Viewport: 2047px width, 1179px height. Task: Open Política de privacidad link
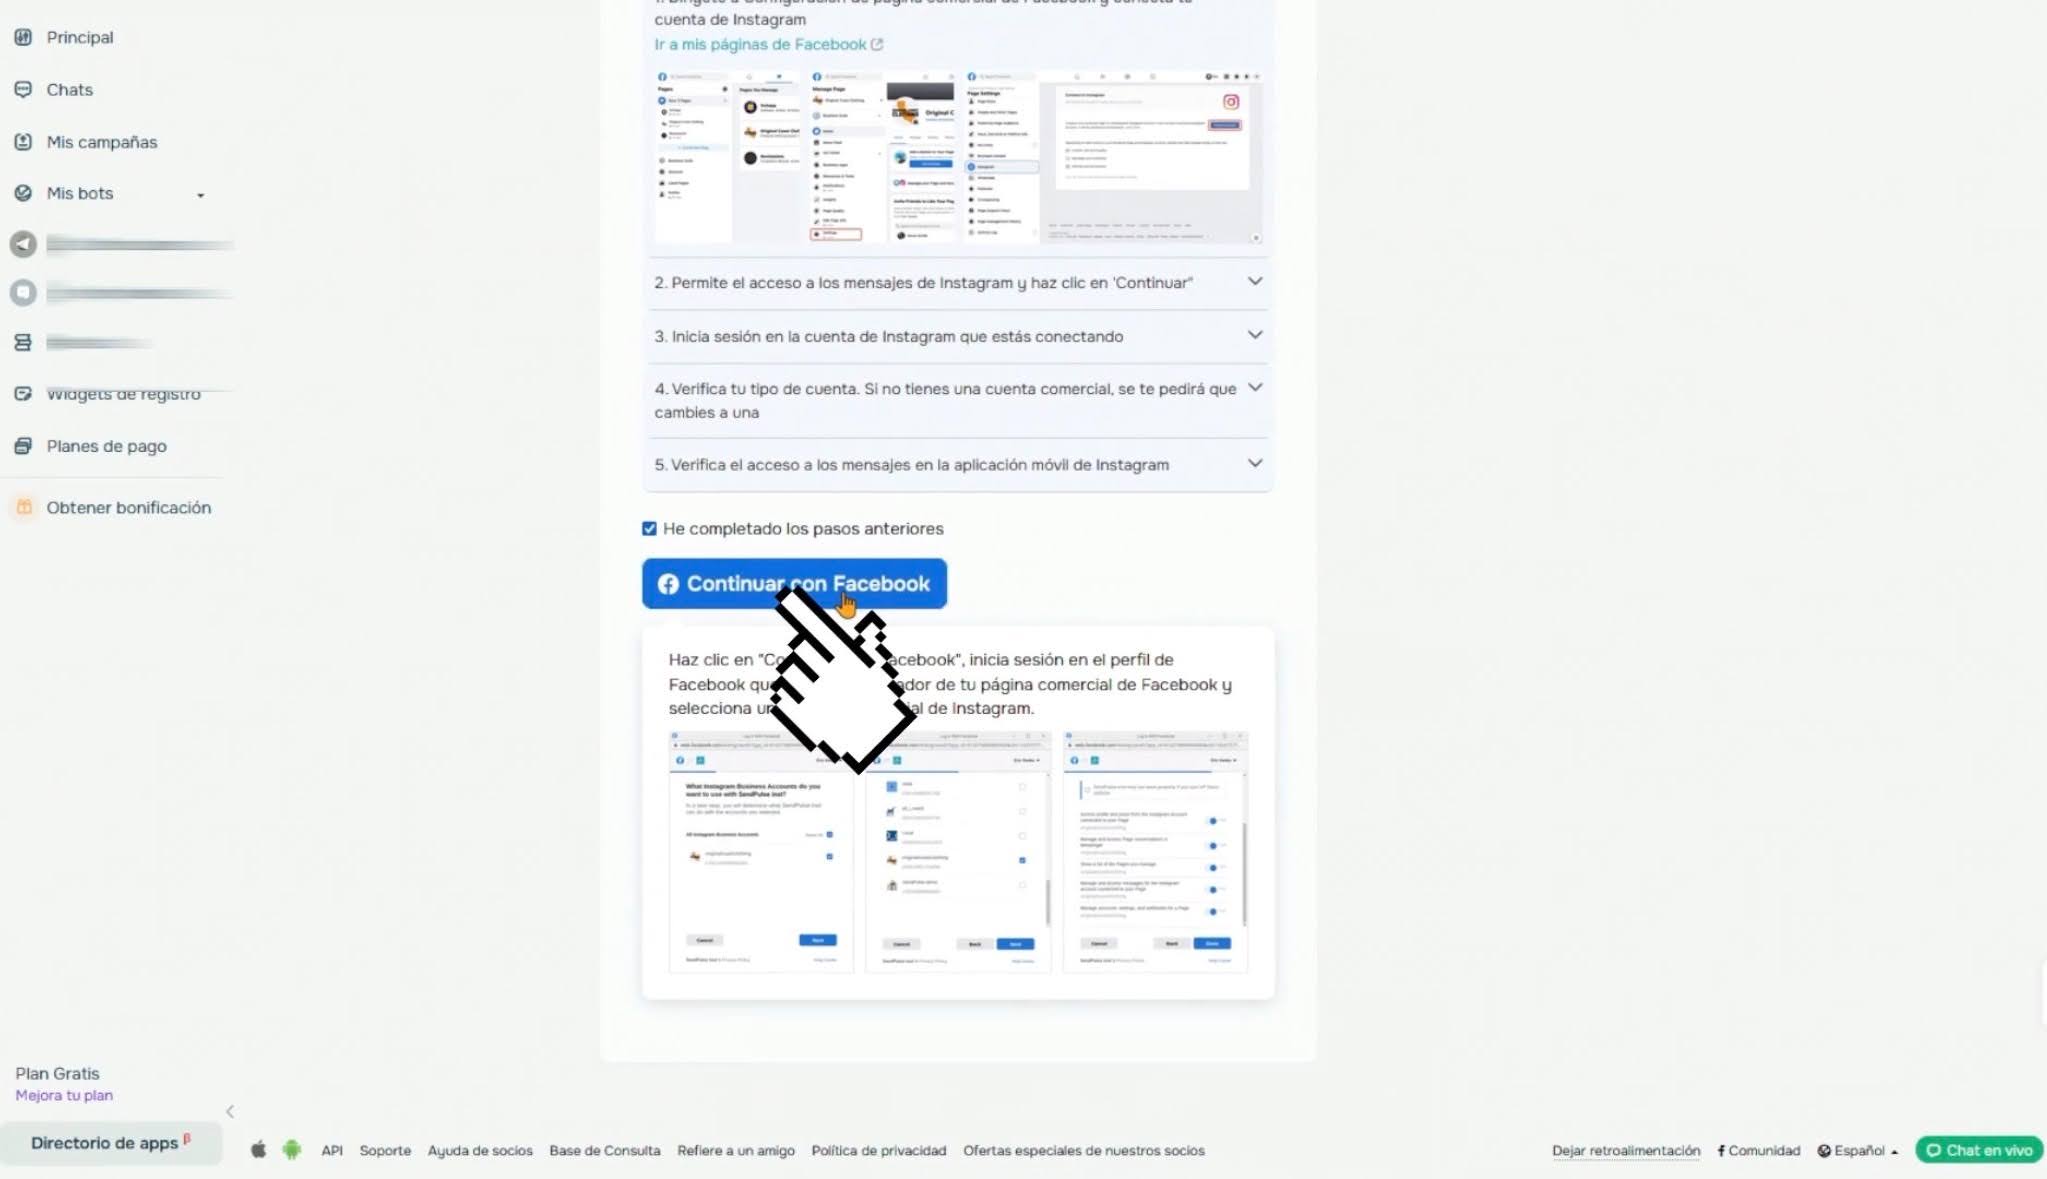pos(879,1150)
